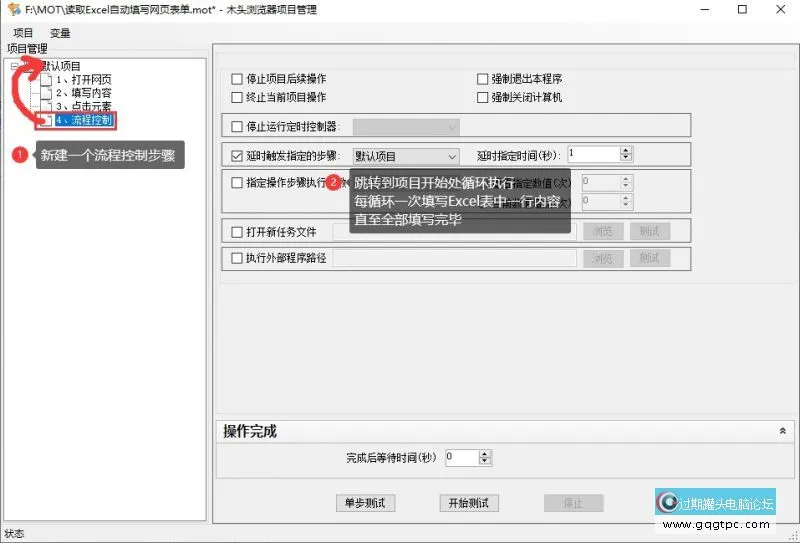Open the 变量 menu
This screenshot has width=800, height=543.
tap(60, 33)
